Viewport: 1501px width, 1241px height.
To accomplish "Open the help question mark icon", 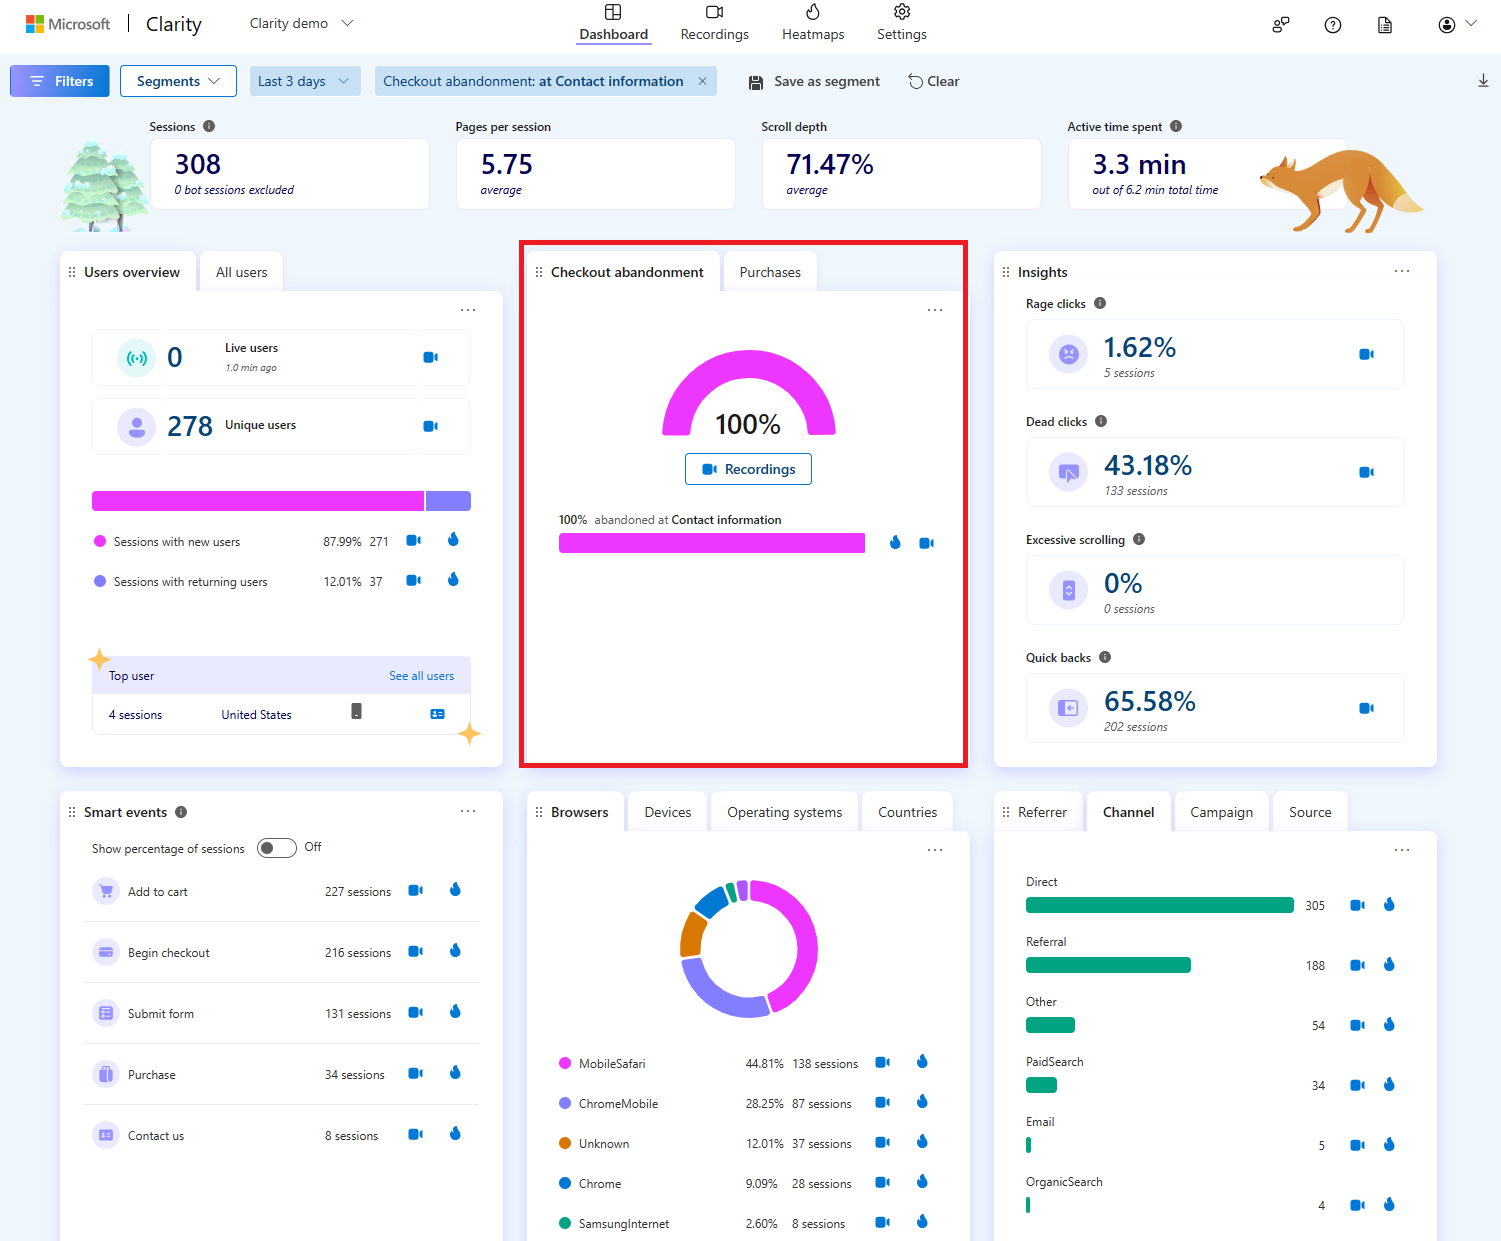I will click(1333, 25).
